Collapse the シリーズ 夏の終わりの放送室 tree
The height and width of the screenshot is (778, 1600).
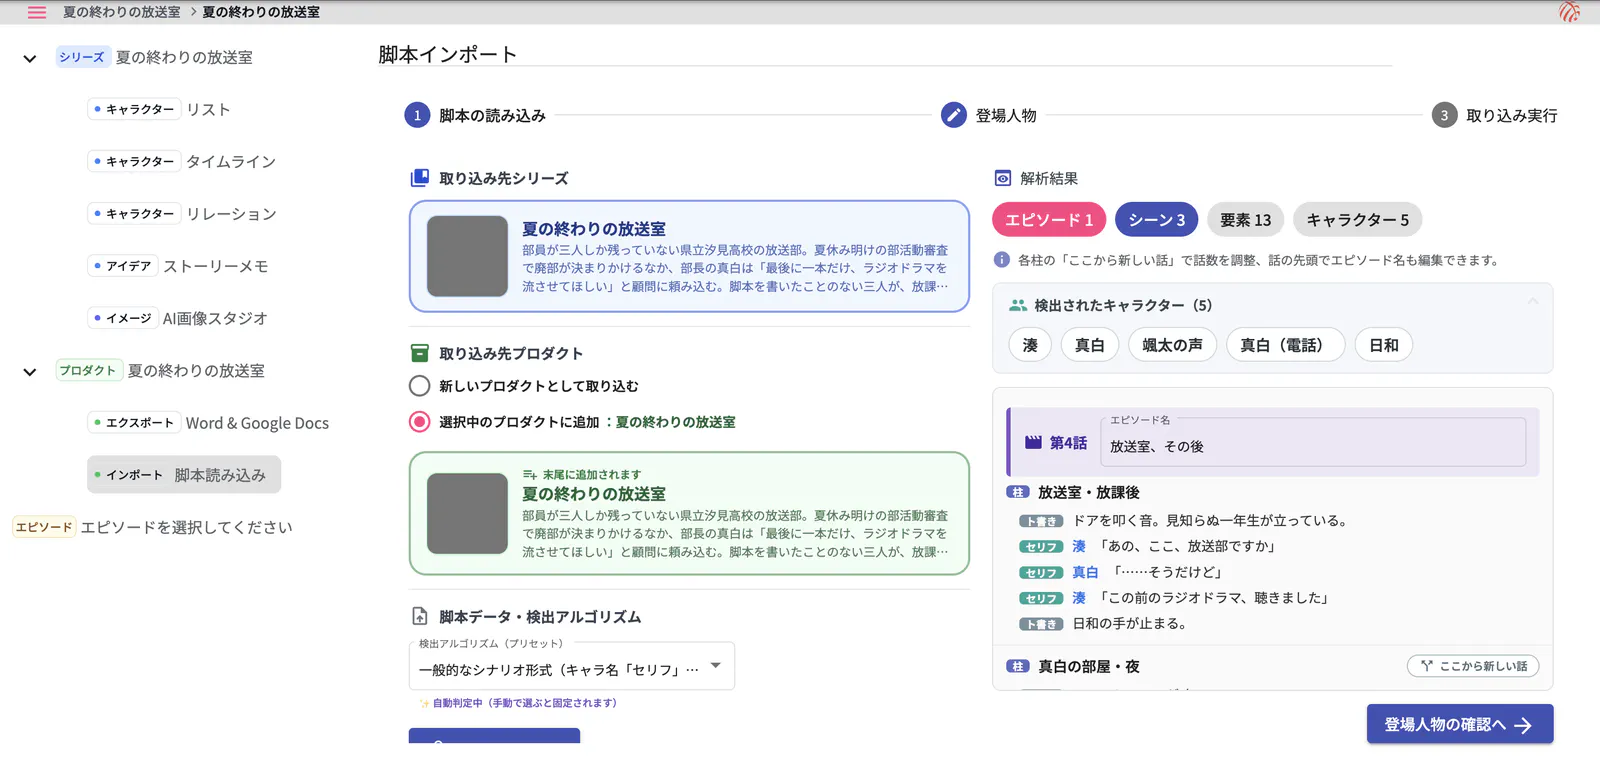[30, 58]
